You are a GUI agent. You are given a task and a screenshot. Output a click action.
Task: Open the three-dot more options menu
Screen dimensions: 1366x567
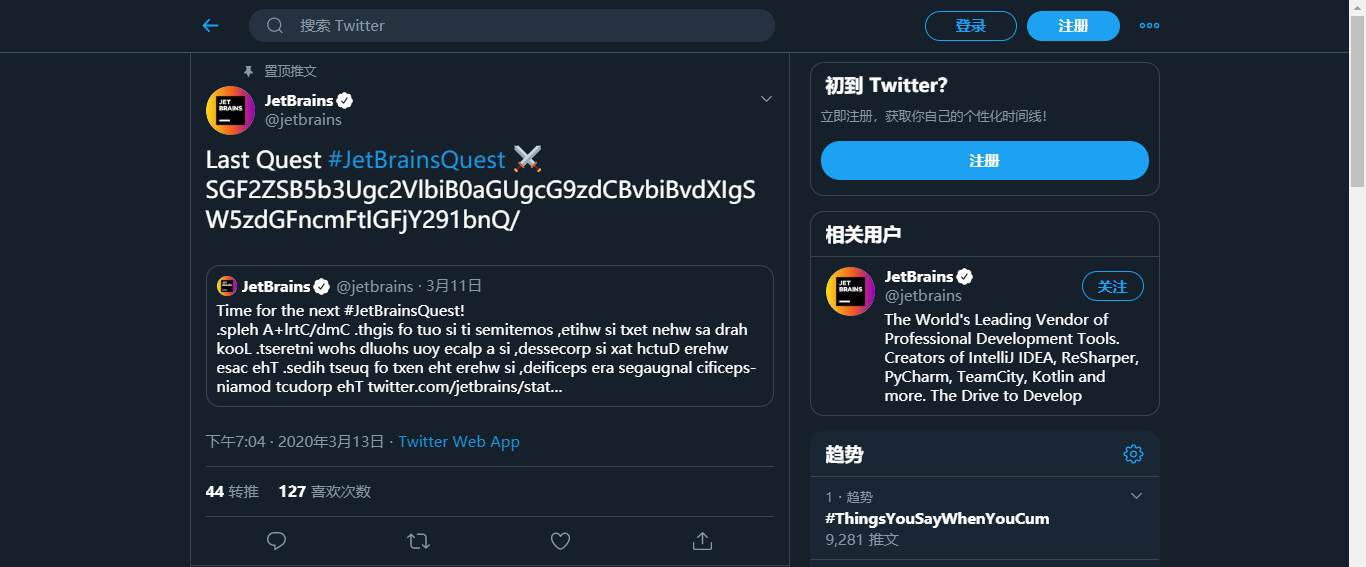point(1149,26)
